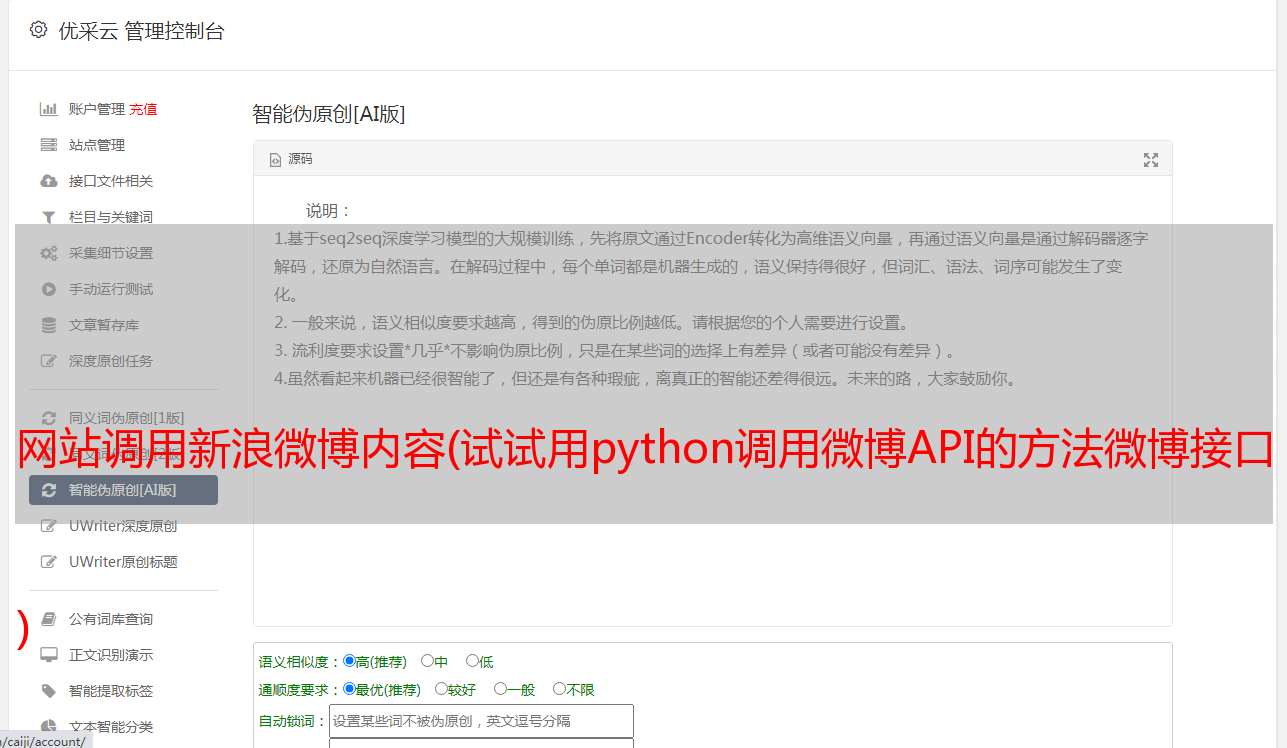Screen dimensions: 1287x748
Task: Select 不限 for 通顺度要求
Action: click(x=559, y=689)
